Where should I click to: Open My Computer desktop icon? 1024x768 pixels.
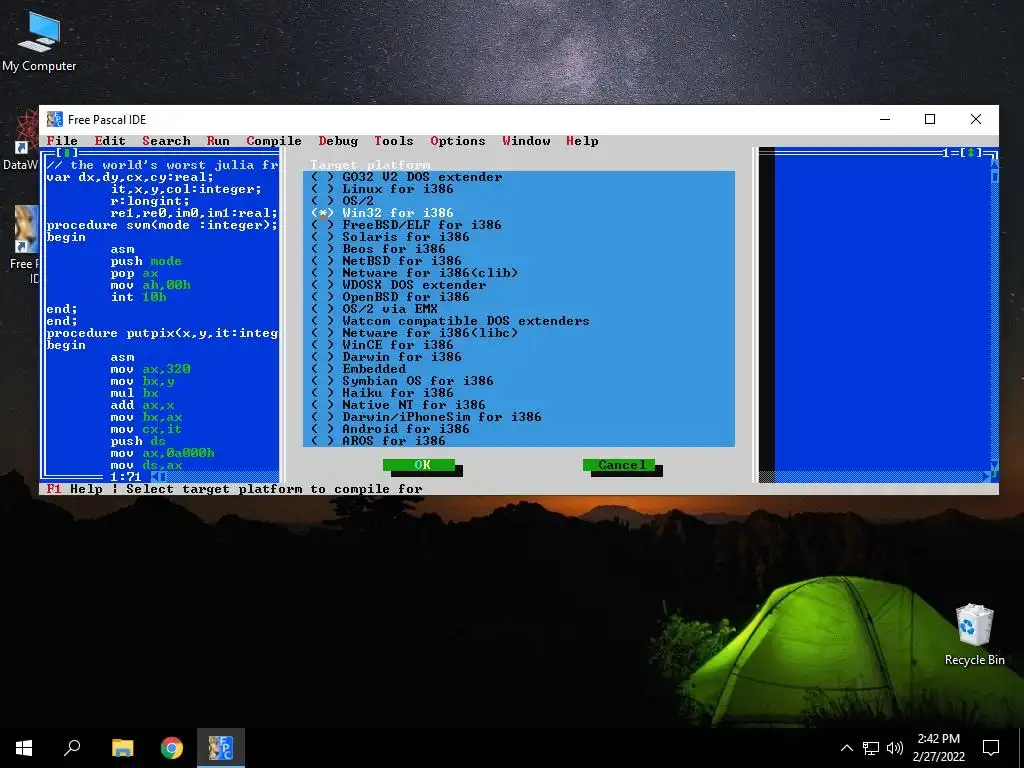39,41
